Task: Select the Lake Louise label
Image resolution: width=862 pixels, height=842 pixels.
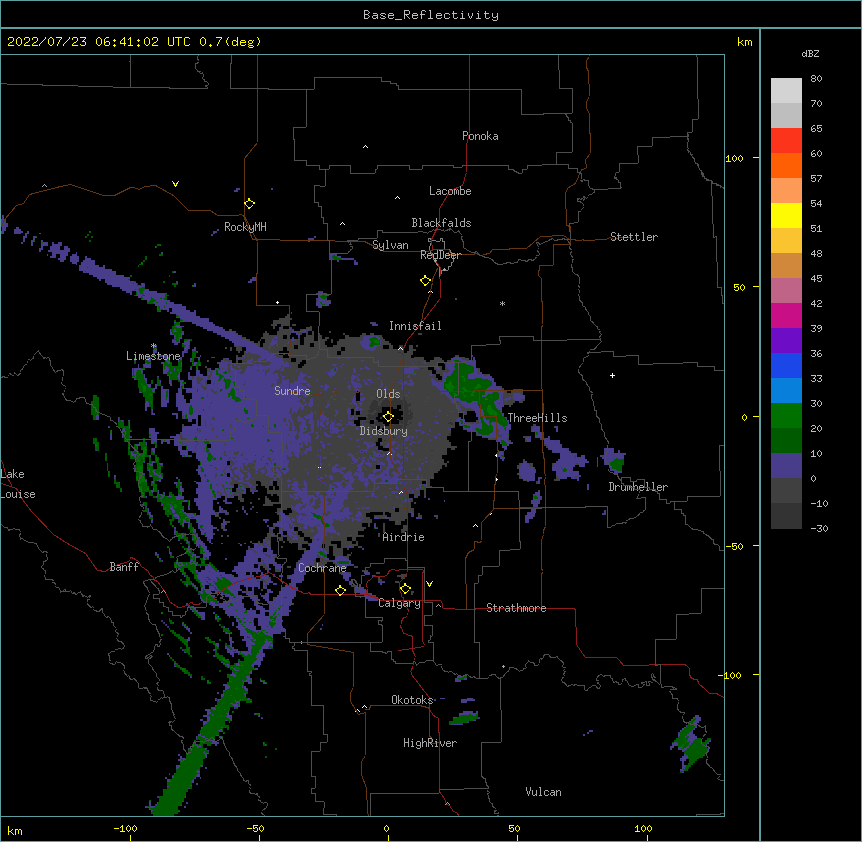Action: tap(18, 484)
